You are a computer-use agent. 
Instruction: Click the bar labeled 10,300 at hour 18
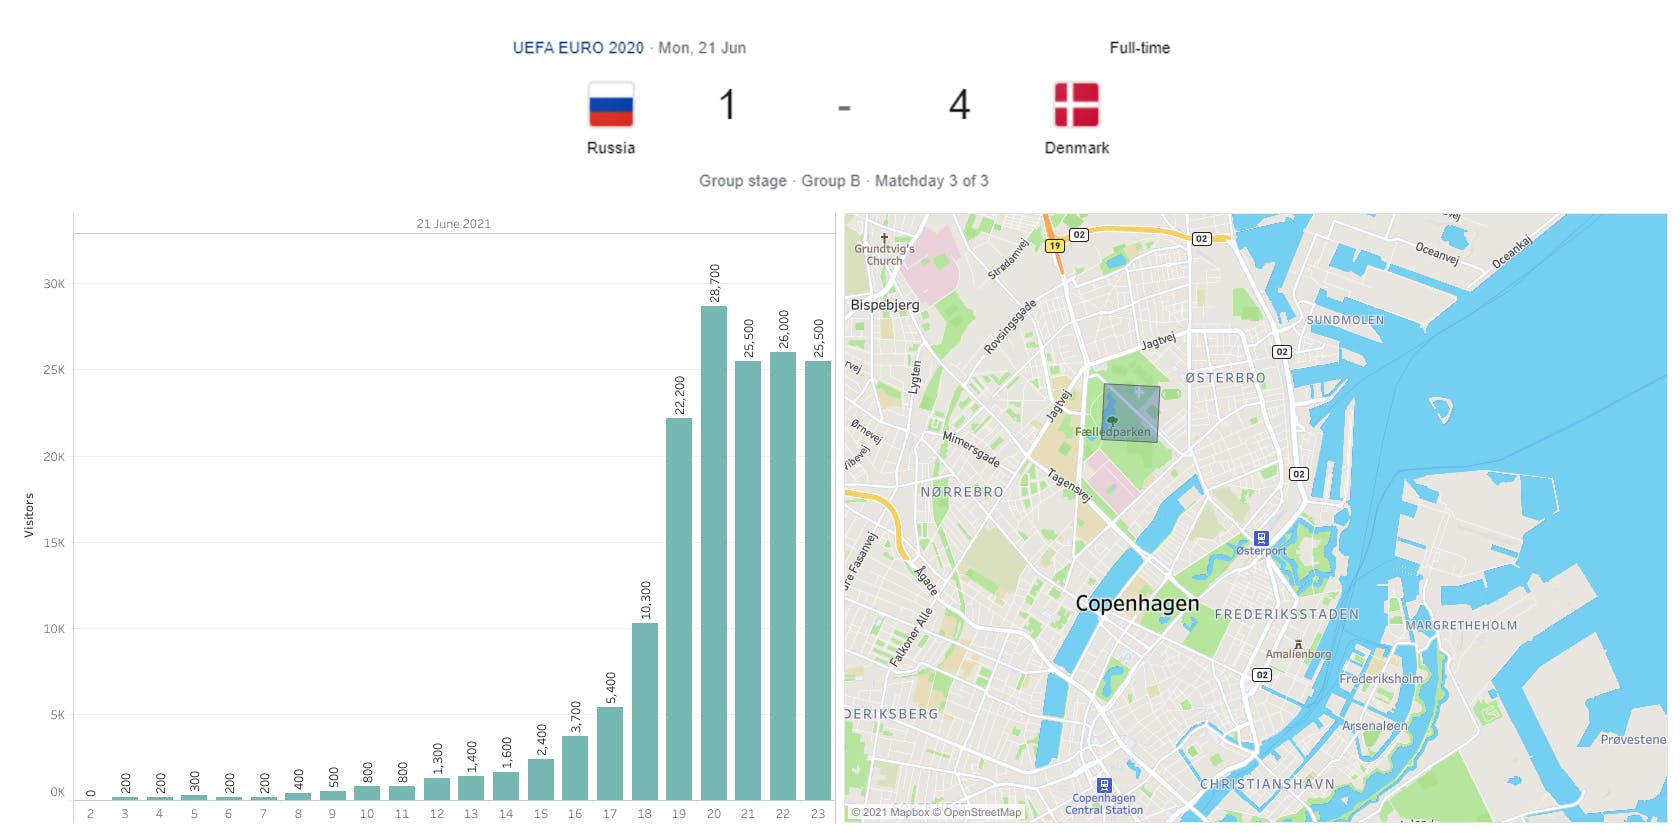(645, 711)
